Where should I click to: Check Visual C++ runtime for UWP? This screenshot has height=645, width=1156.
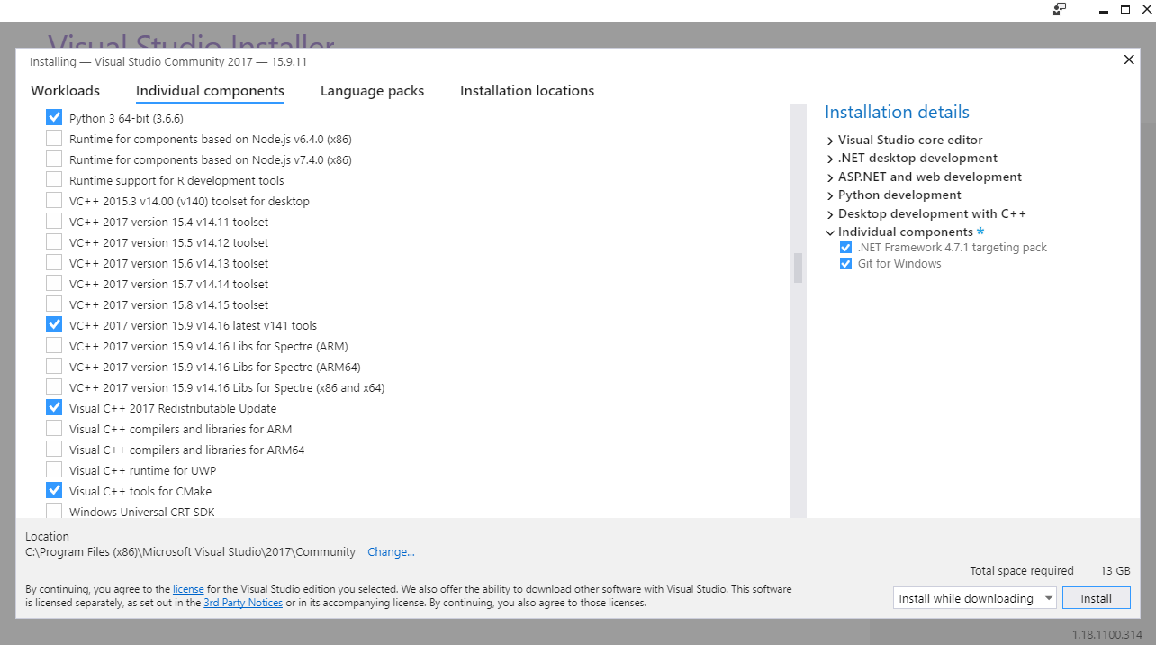tap(54, 470)
